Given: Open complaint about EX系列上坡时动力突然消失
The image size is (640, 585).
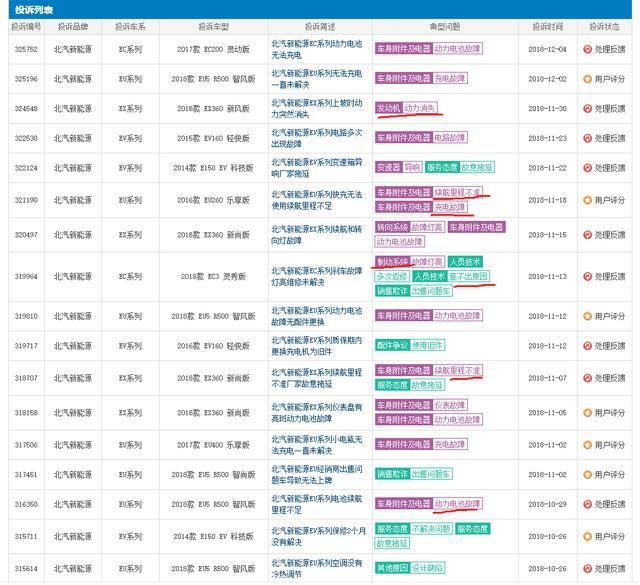Looking at the screenshot, I should click(317, 109).
